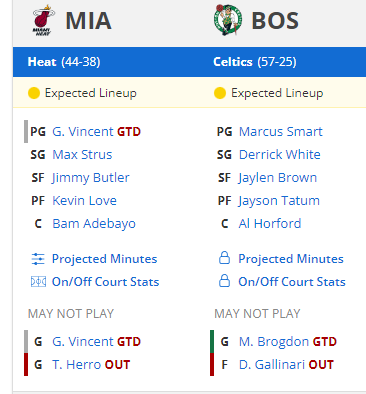Screen dimensions: 366x394
Task: View Jayson Tatum's player profile
Action: [x=279, y=201]
